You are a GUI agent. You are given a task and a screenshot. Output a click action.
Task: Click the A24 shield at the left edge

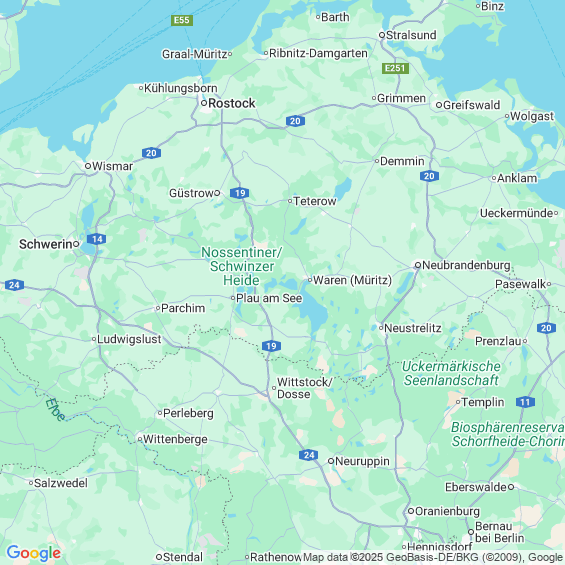tap(14, 285)
